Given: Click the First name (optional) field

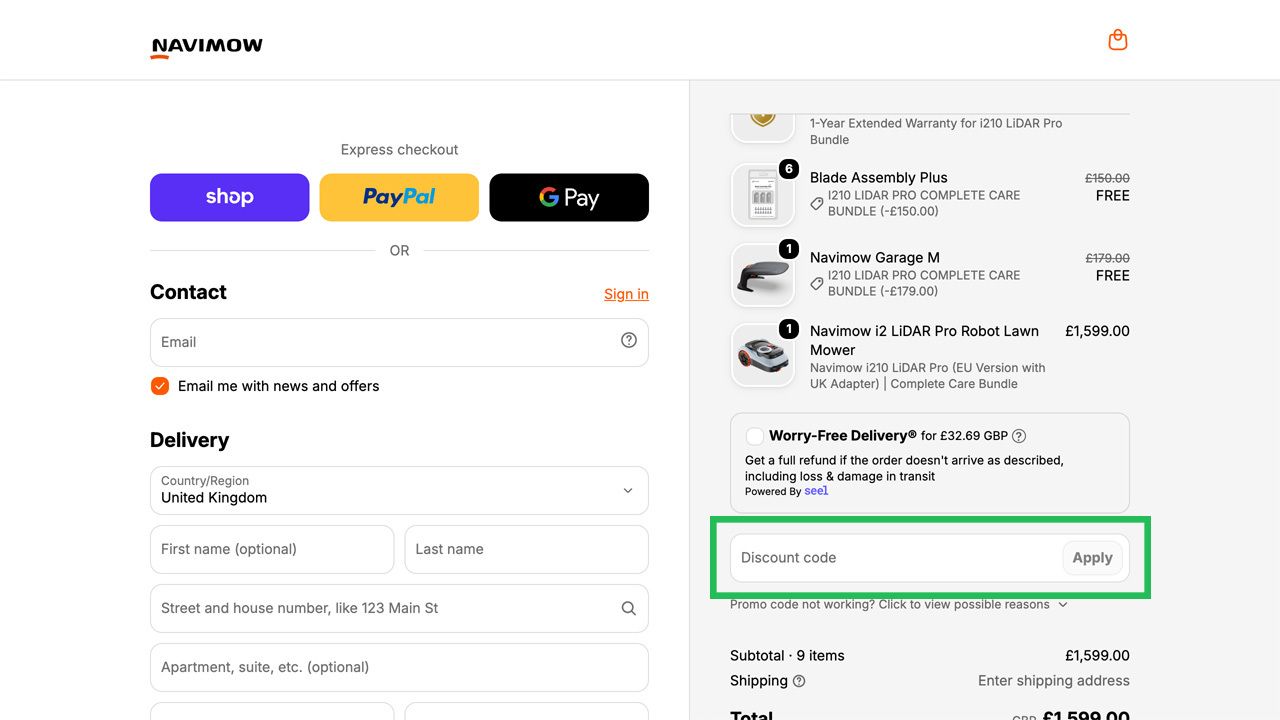Looking at the screenshot, I should [272, 549].
